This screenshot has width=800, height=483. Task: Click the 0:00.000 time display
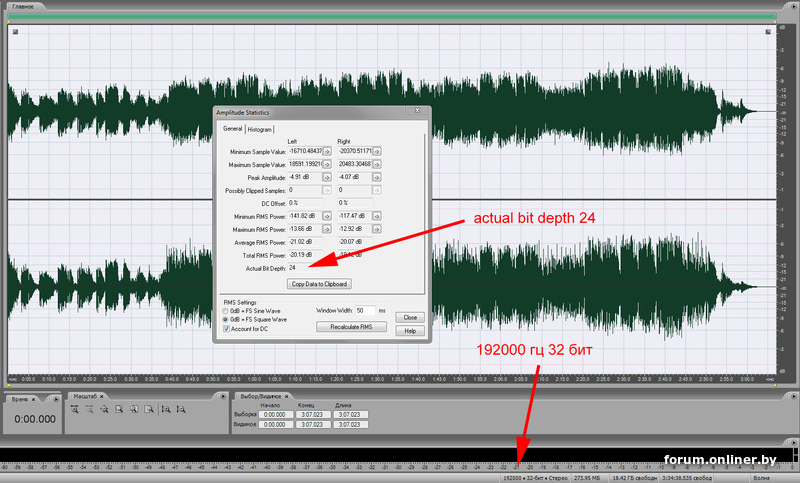pos(35,419)
